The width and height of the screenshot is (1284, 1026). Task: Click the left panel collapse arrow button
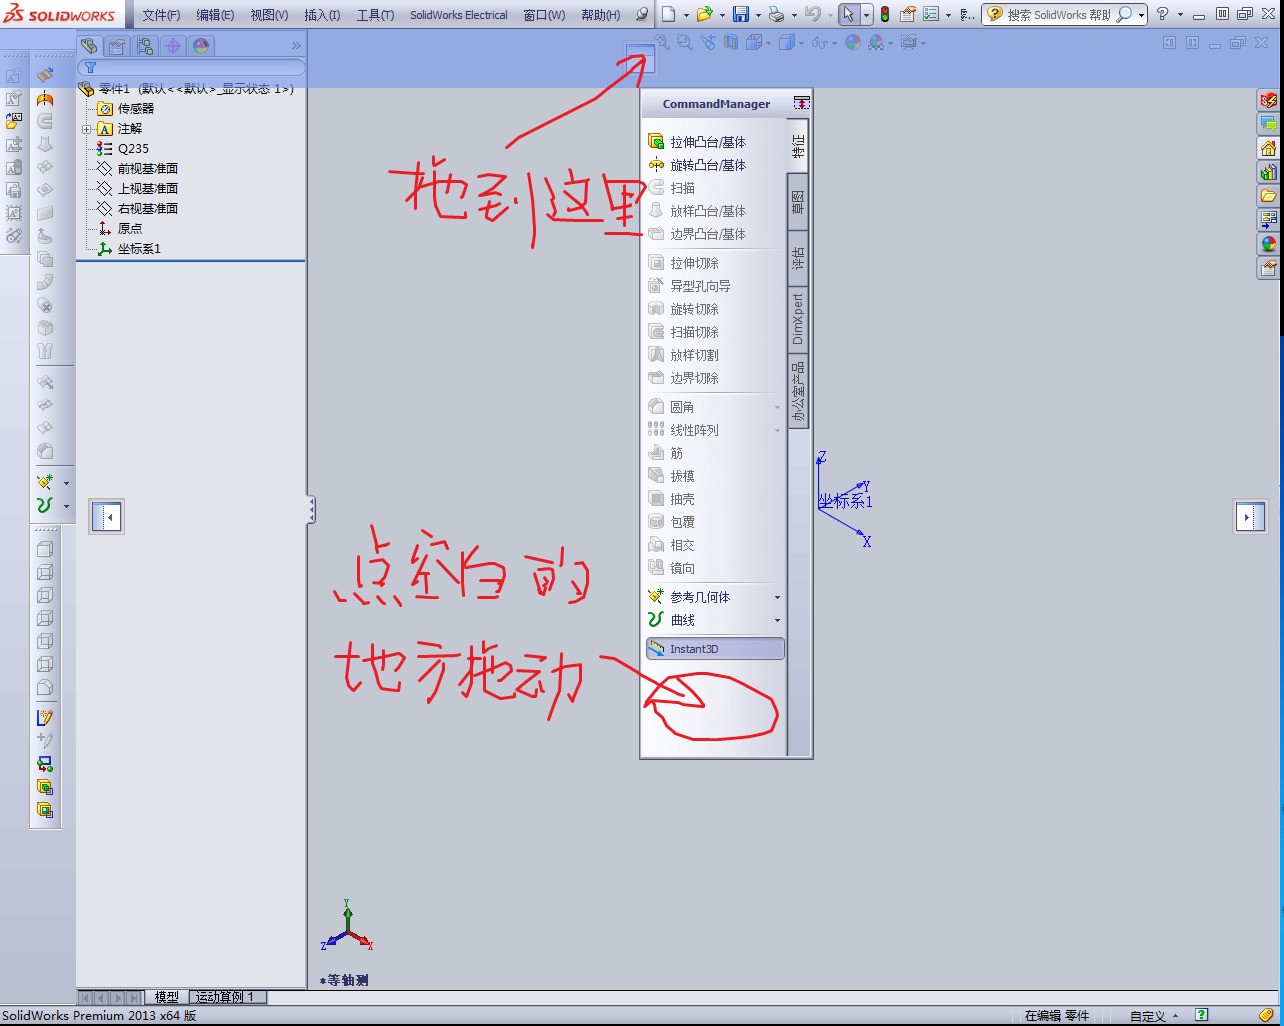click(x=108, y=517)
